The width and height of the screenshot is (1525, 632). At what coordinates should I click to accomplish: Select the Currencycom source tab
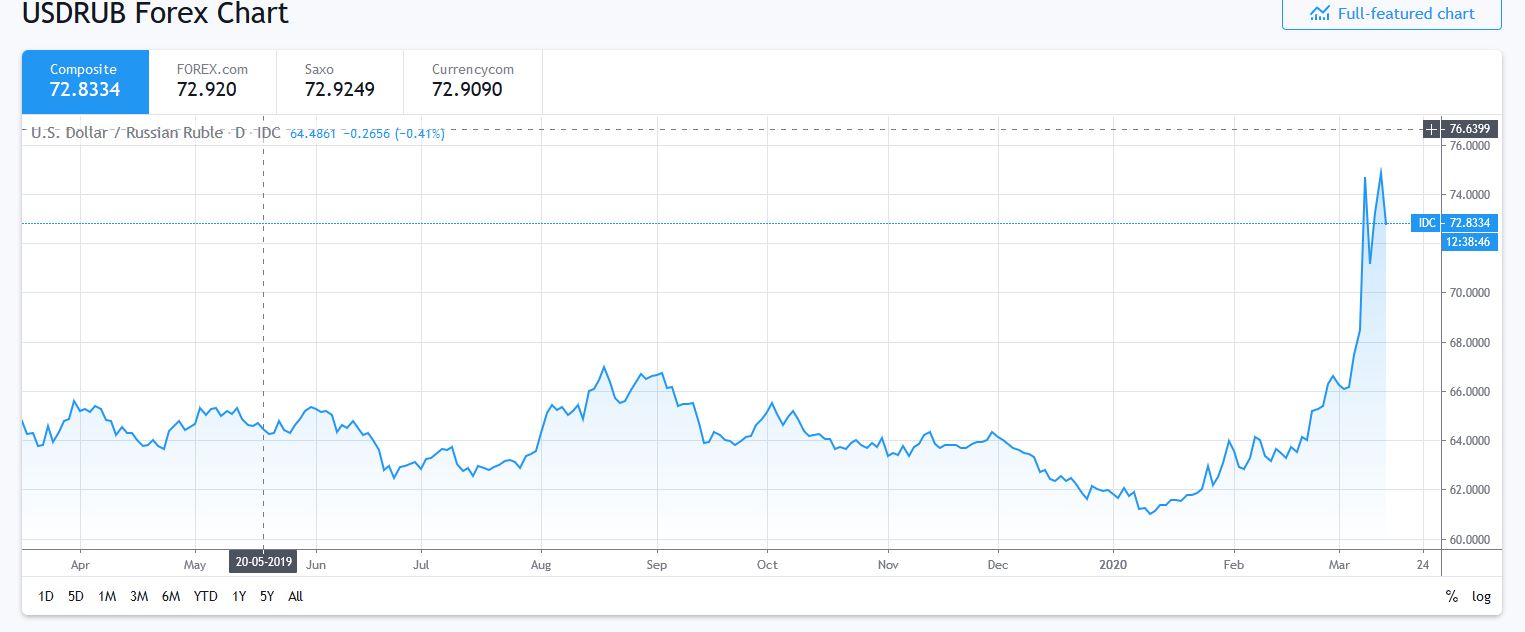472,80
